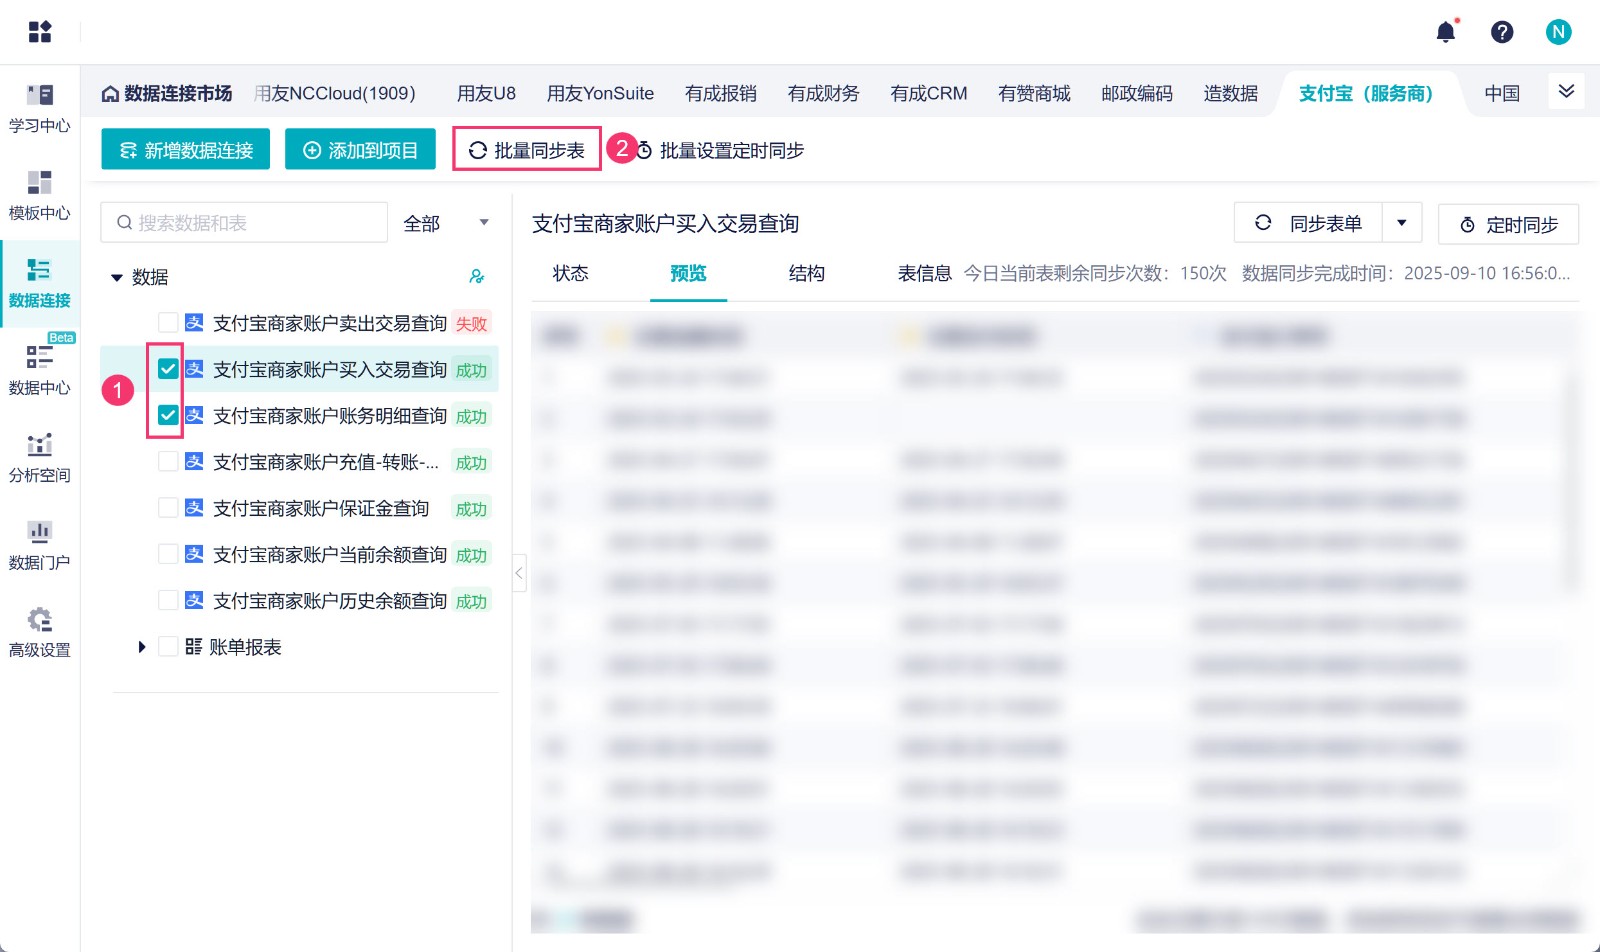
Task: Switch to 有赞商城 tab
Action: [1034, 93]
